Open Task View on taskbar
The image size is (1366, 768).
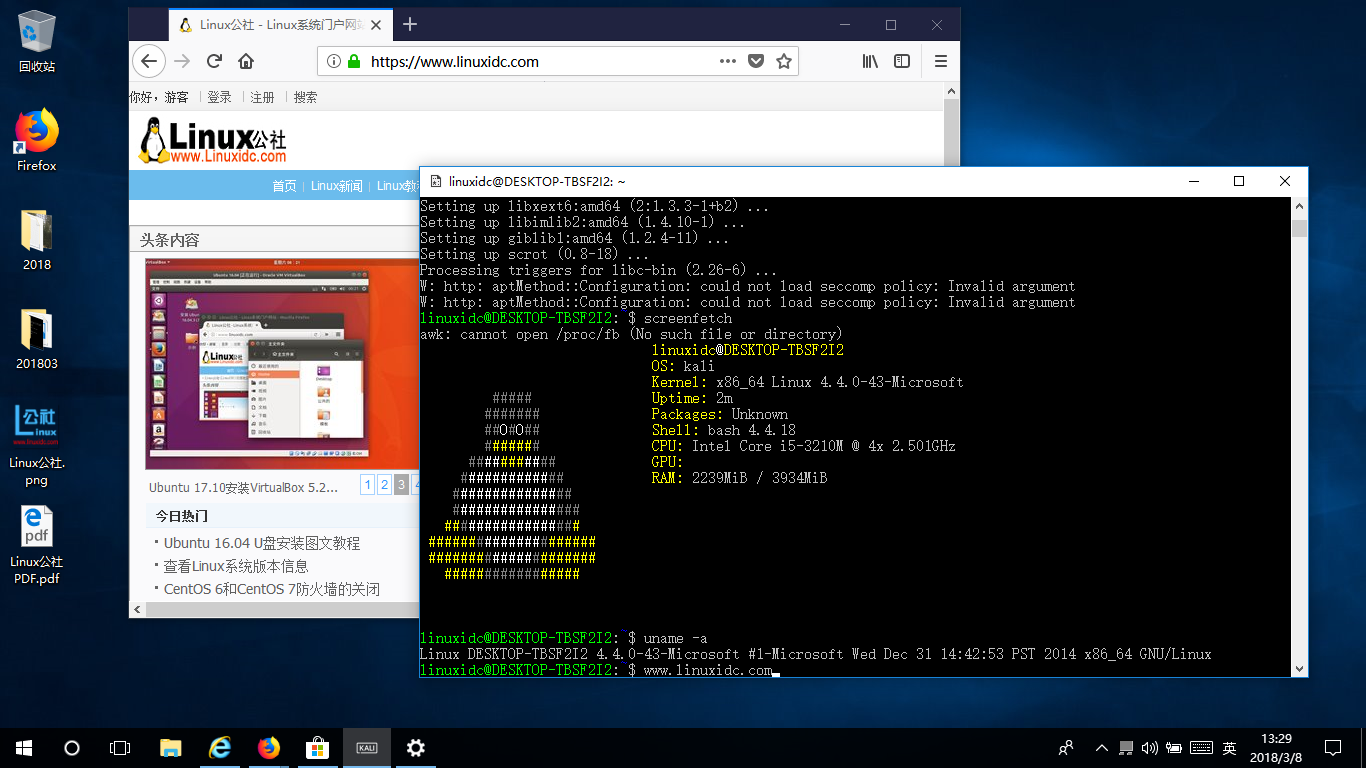(120, 748)
